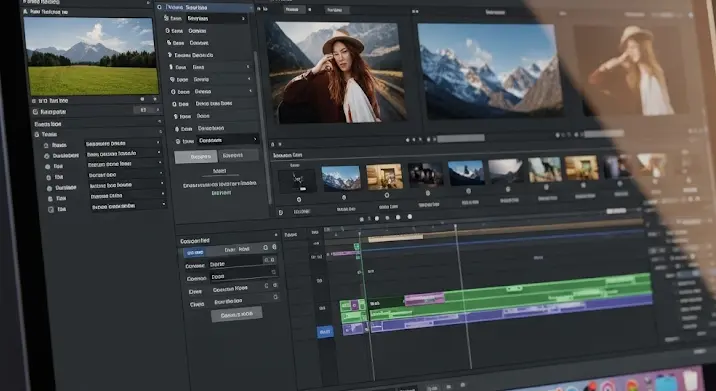Open the last dropdown in left properties list
The width and height of the screenshot is (716, 391).
click(x=128, y=205)
